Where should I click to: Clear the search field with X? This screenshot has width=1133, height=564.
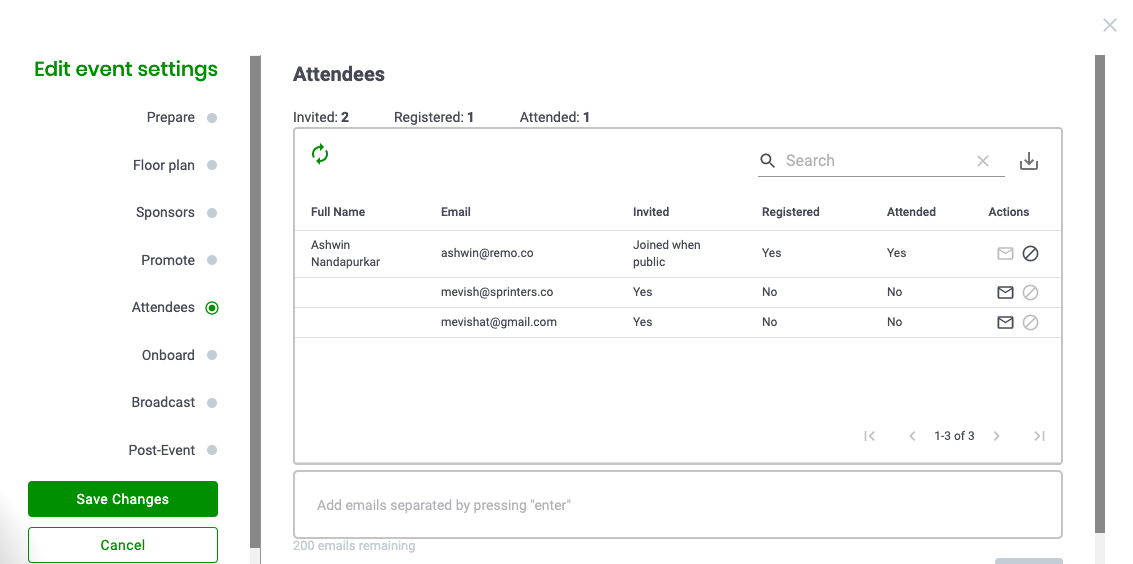[x=983, y=161]
